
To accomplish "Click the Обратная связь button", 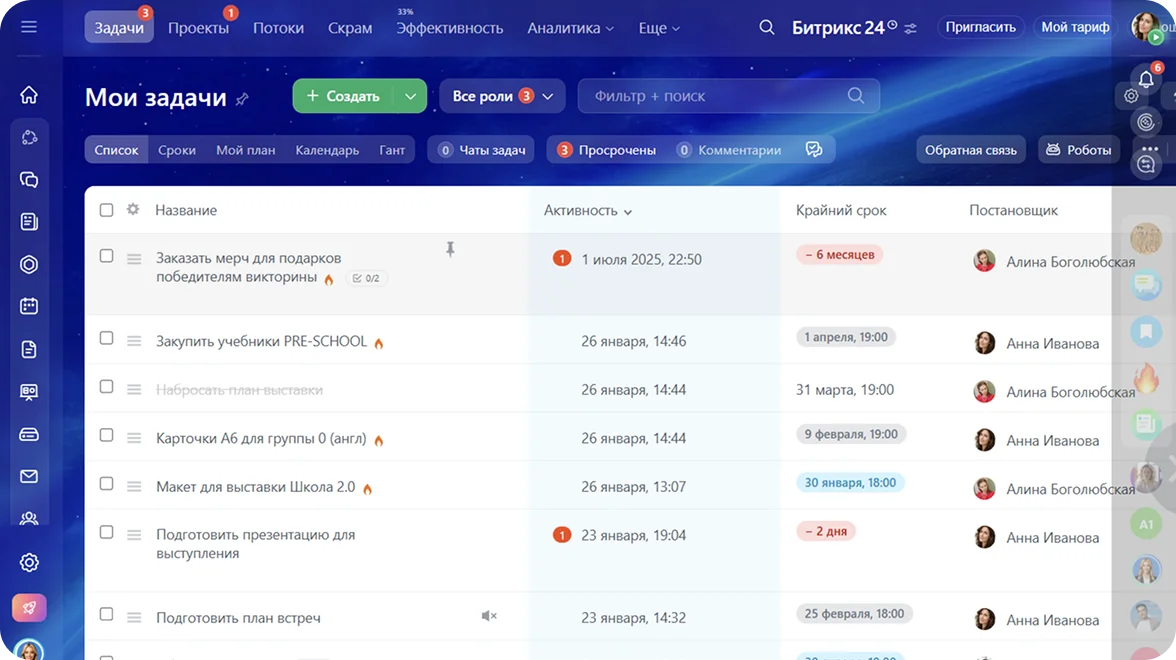I will click(x=970, y=148).
